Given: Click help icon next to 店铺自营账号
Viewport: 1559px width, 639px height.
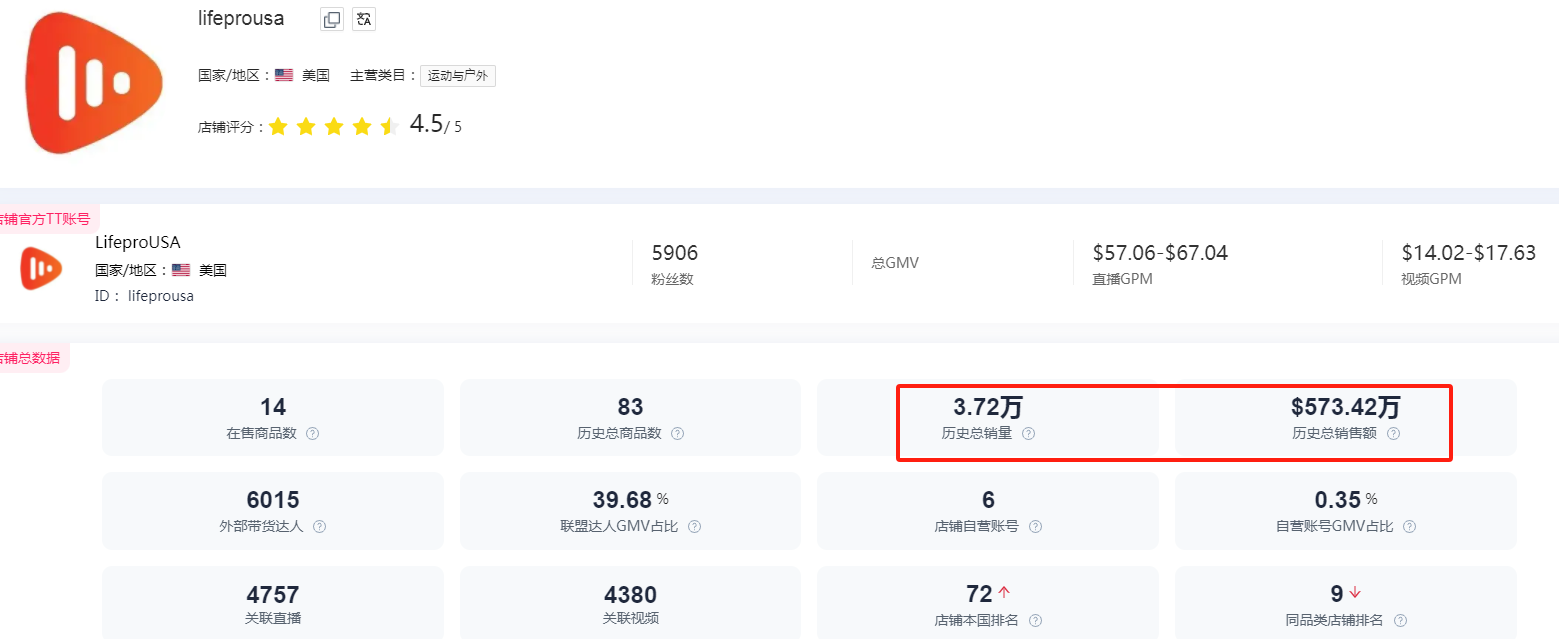Looking at the screenshot, I should coord(1035,526).
